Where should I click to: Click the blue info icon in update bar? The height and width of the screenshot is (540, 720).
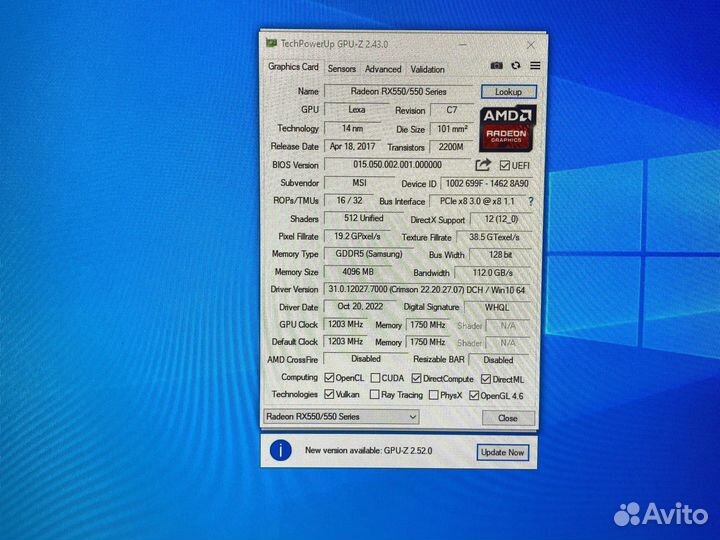(281, 450)
